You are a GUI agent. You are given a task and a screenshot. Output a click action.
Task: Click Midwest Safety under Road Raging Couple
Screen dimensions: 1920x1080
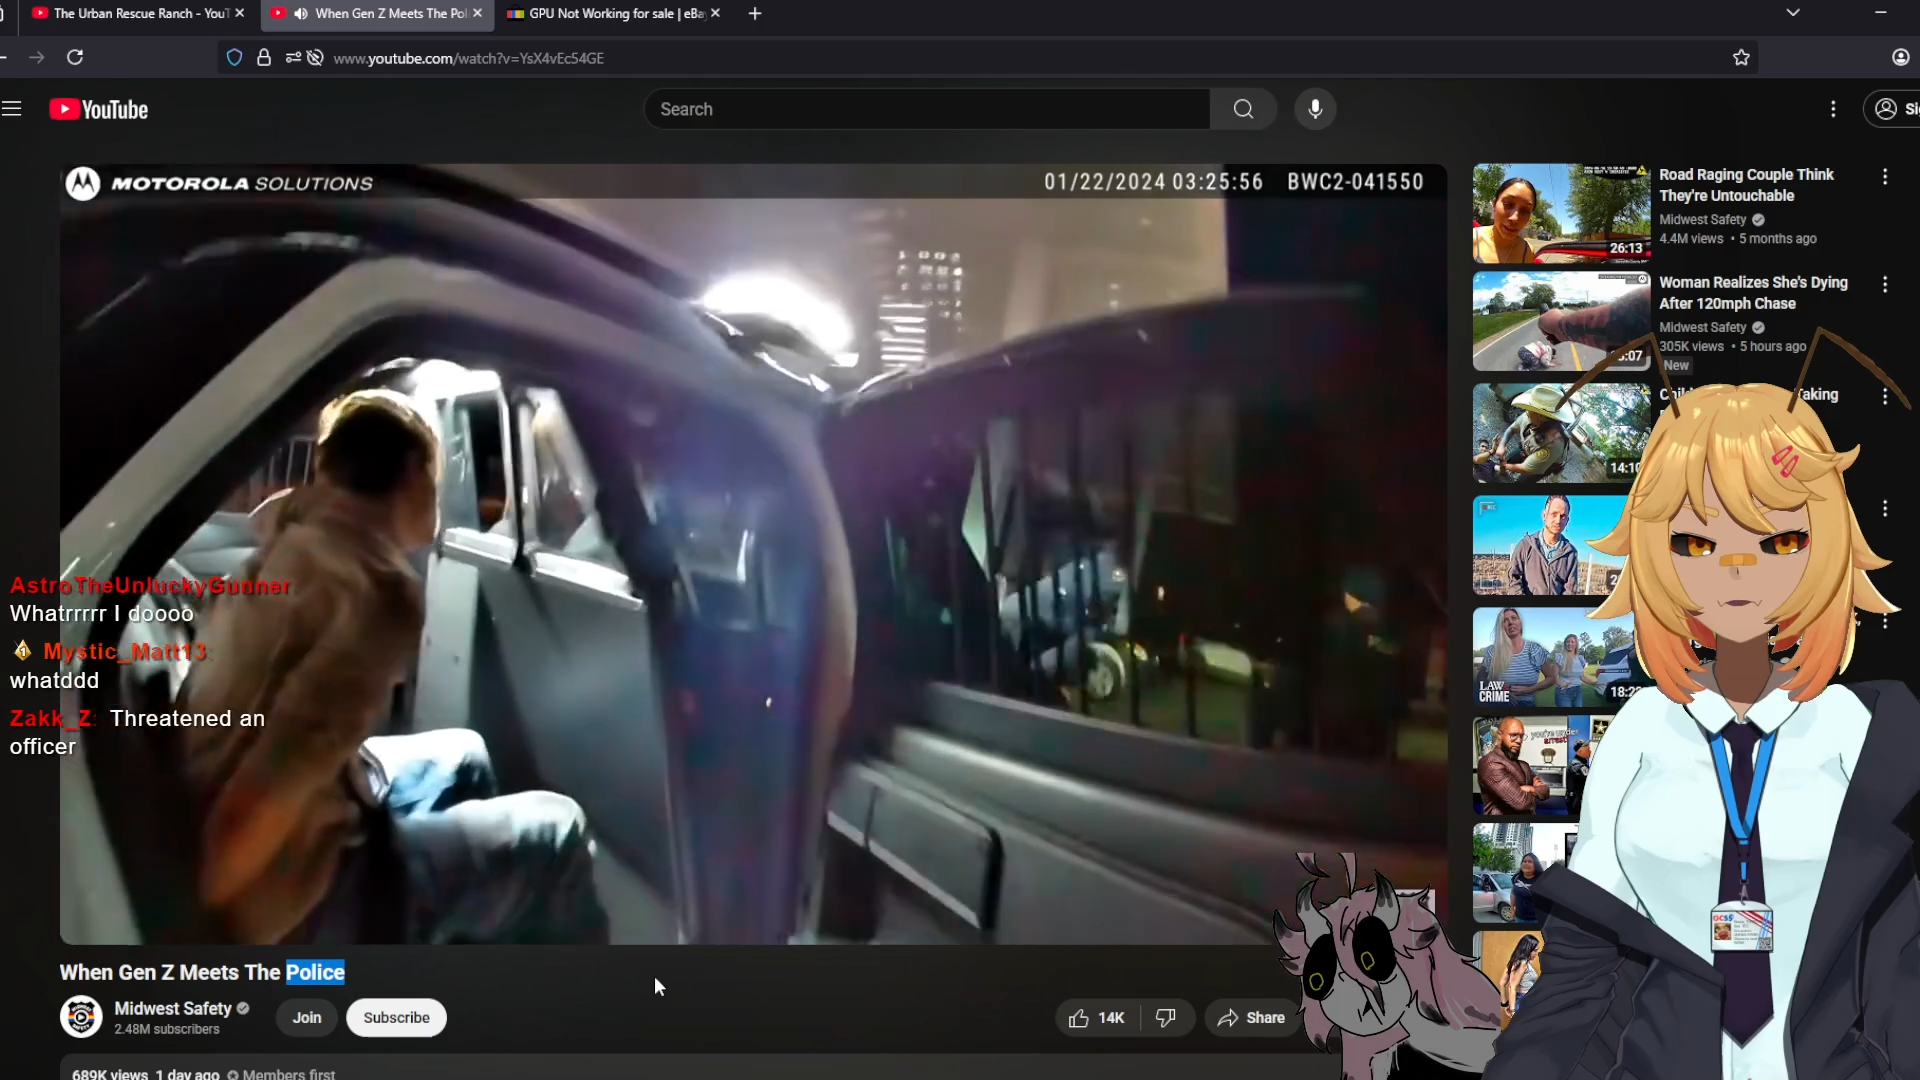coord(1702,220)
